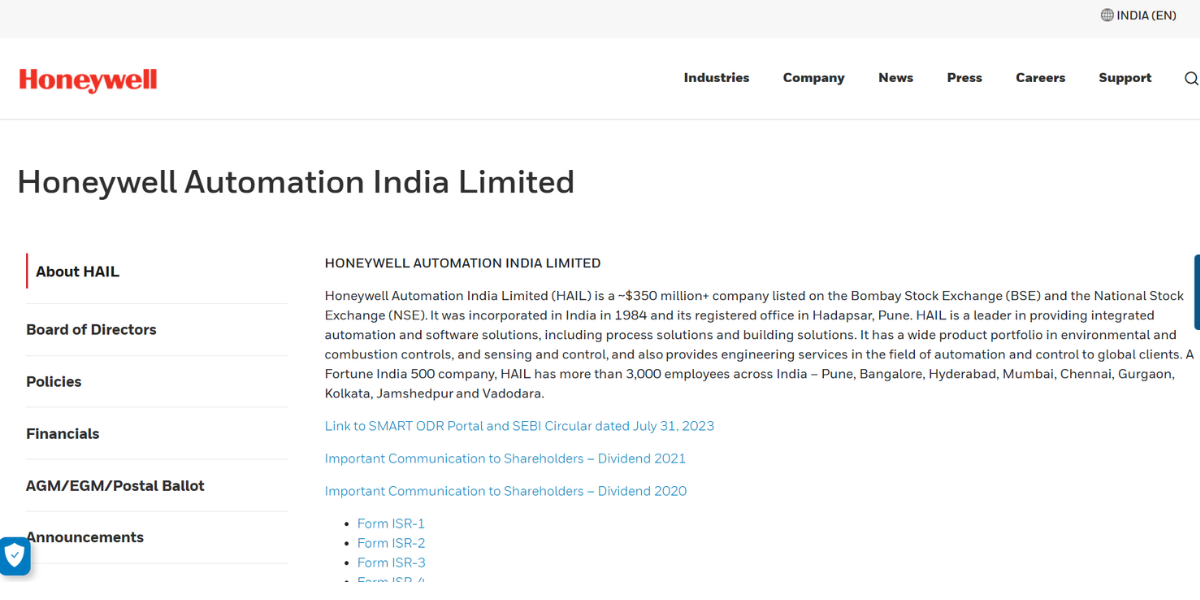View the Policies section
Screen dimensions: 1200x600
pos(54,381)
